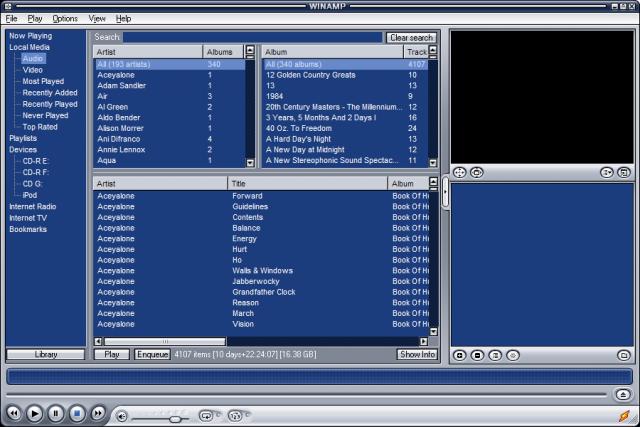
Task: Click the Clear search button
Action: click(411, 38)
